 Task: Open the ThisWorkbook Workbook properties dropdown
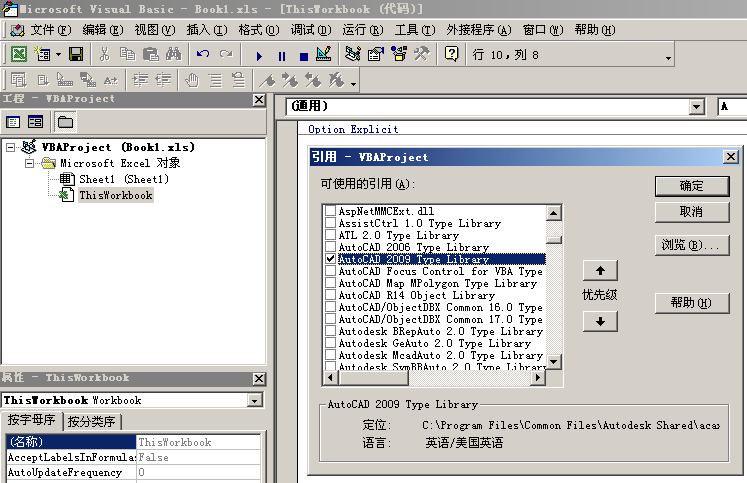click(255, 401)
